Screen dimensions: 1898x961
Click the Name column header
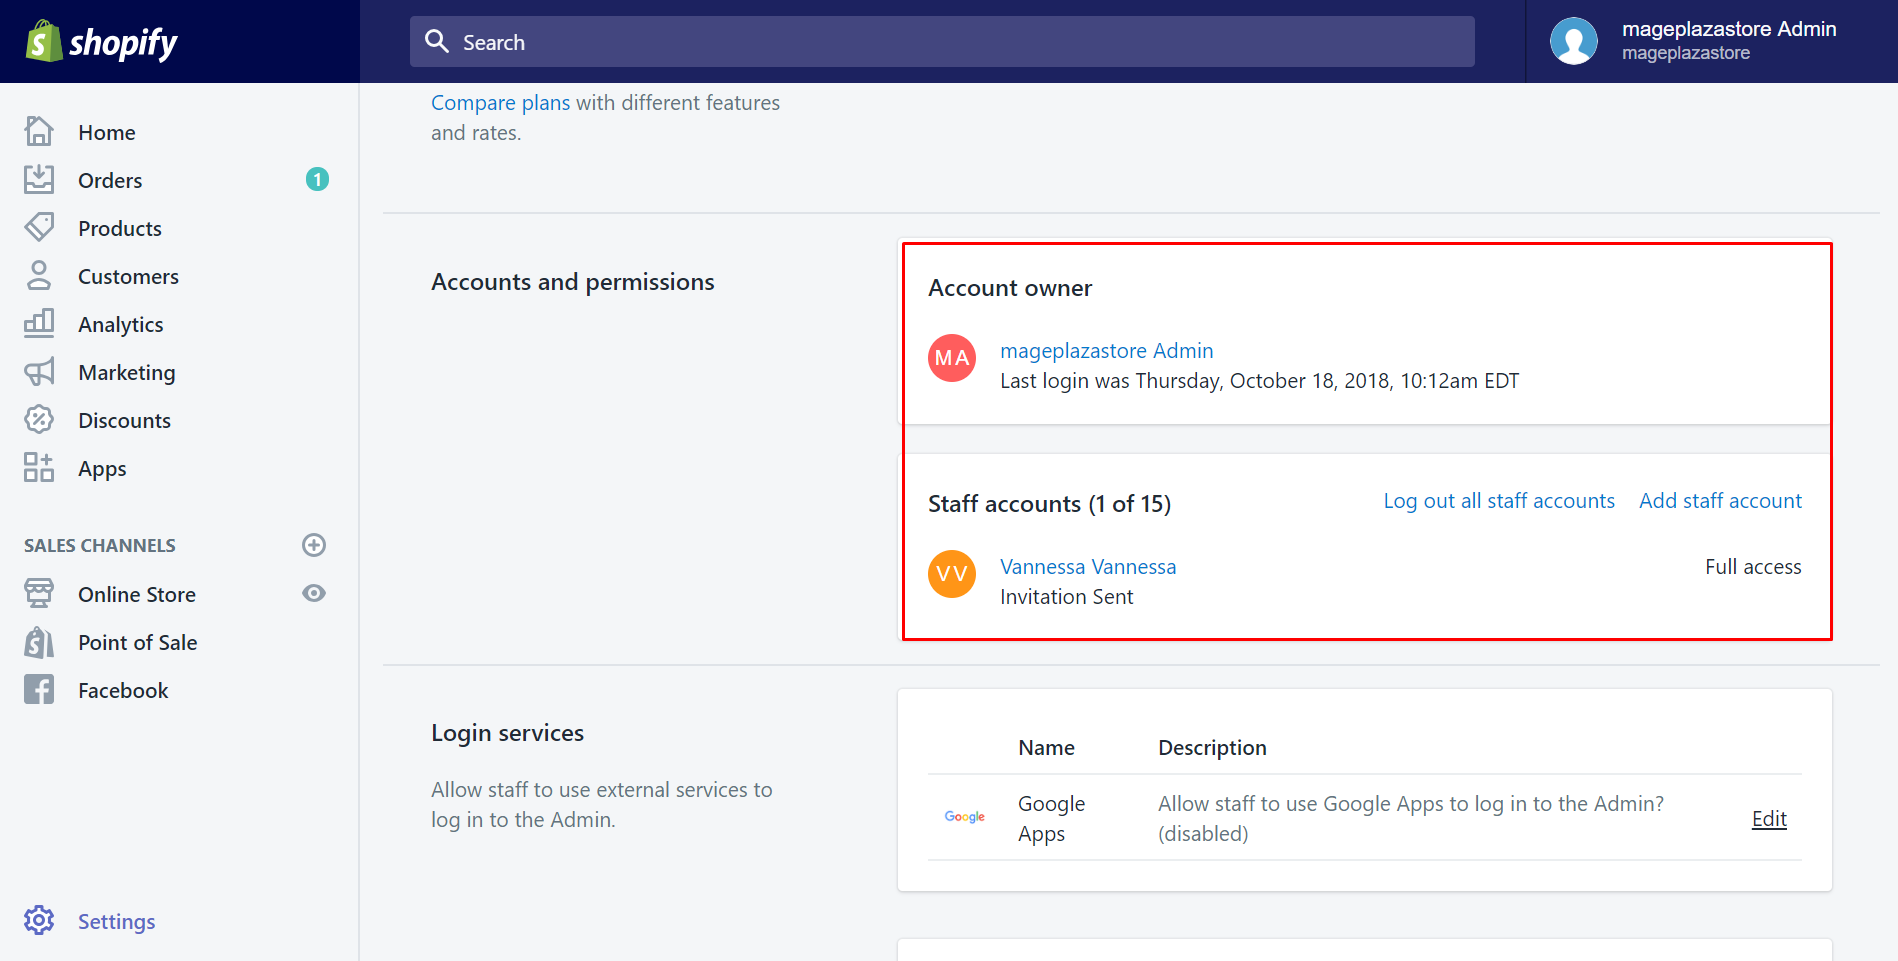point(1046,748)
